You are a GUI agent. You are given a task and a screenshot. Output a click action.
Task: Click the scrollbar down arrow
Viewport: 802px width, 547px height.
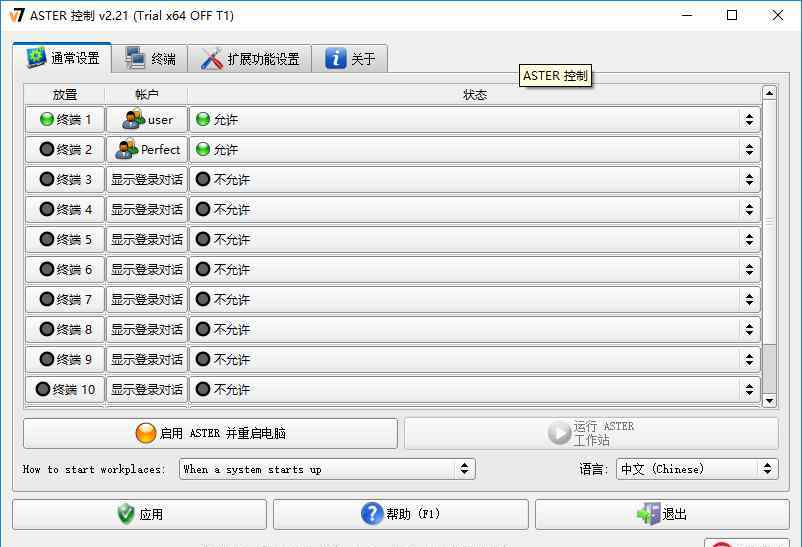769,401
